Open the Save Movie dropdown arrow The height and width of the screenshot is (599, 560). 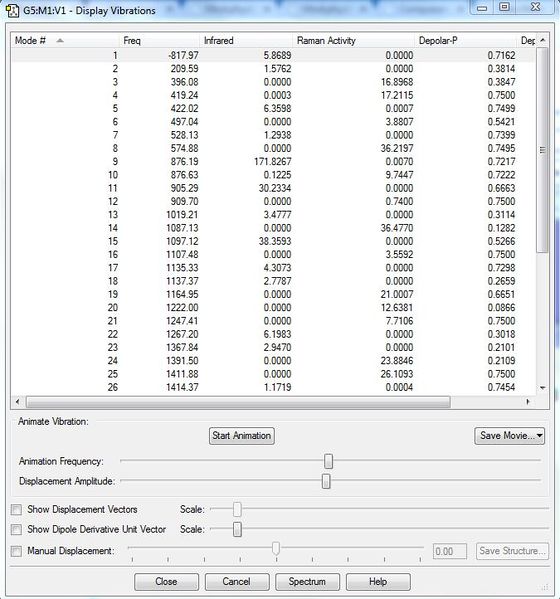click(540, 435)
